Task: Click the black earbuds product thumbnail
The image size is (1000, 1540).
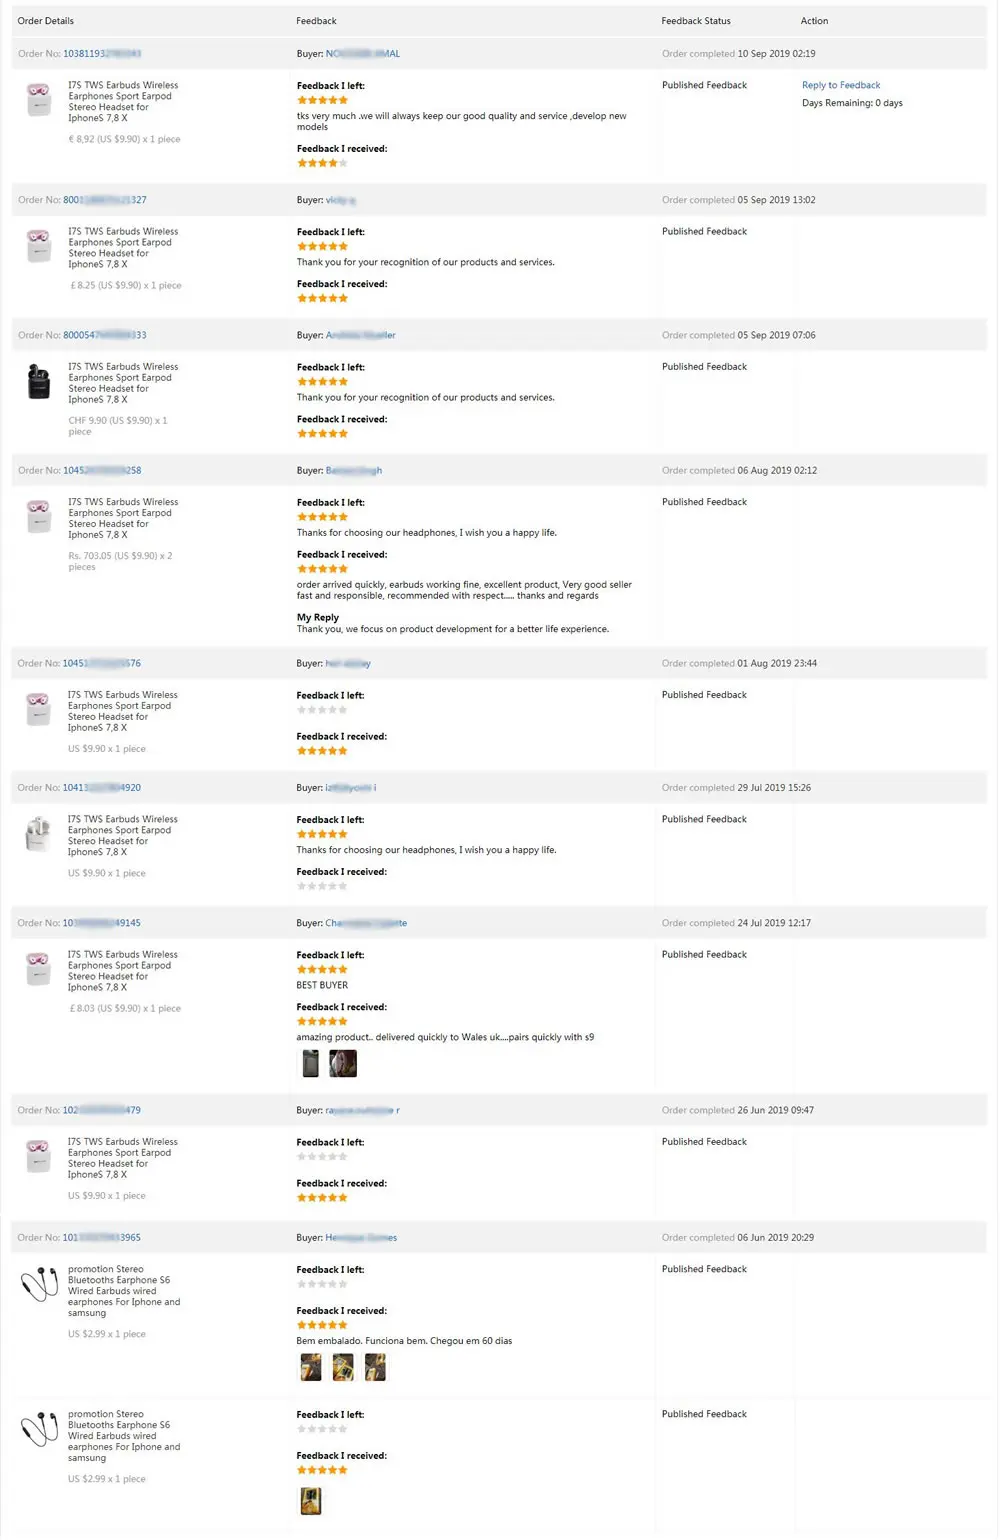Action: tap(39, 381)
